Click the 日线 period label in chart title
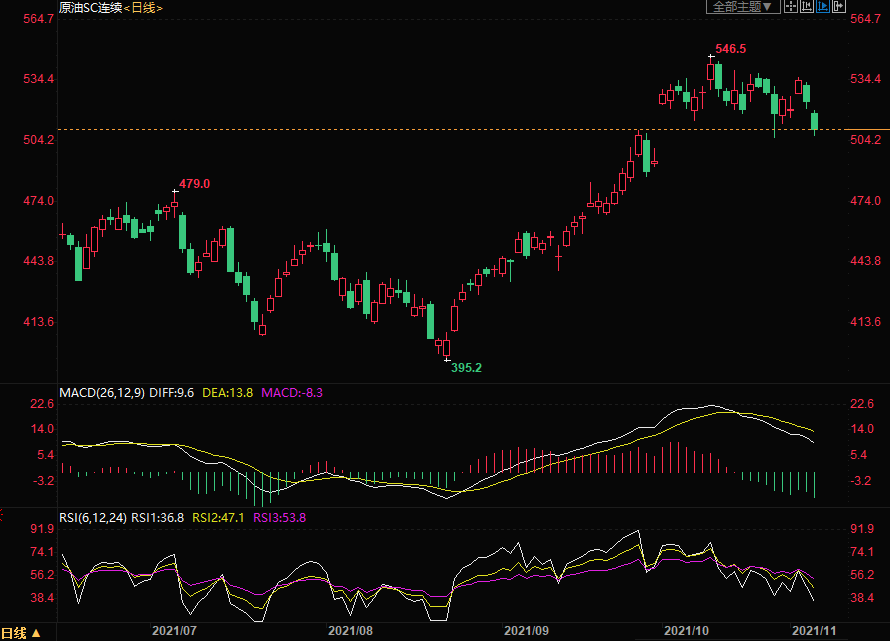This screenshot has width=890, height=641. pos(142,8)
